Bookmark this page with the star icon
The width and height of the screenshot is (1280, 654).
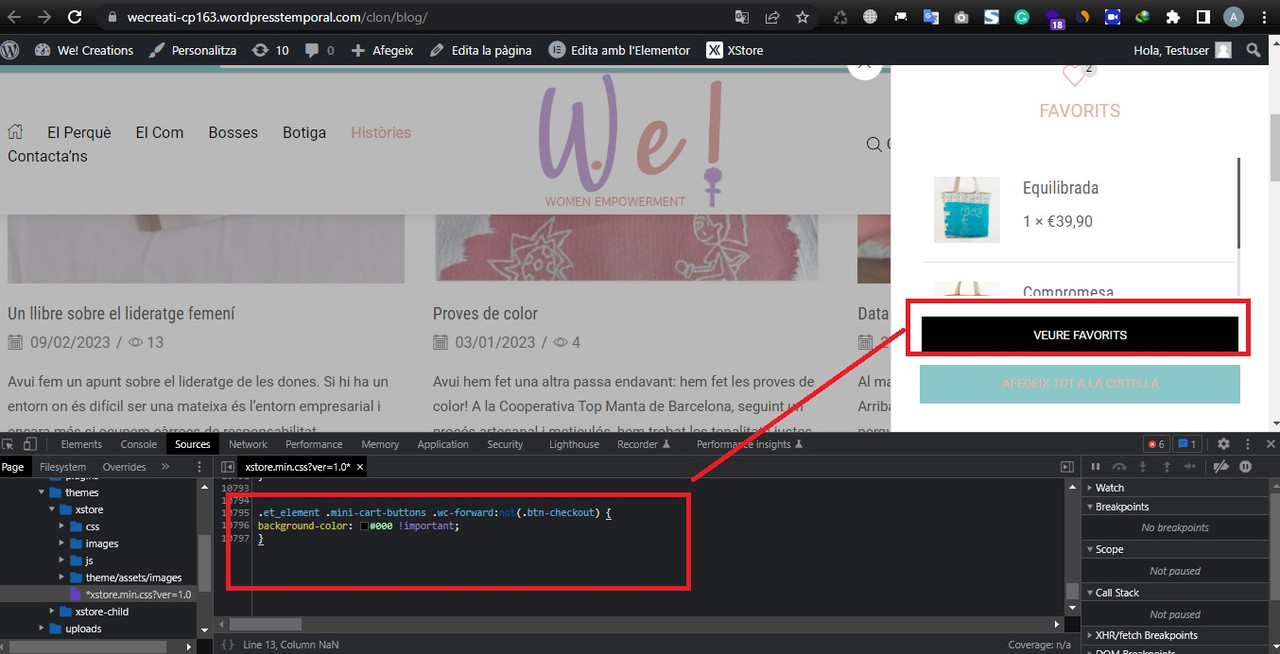tap(802, 17)
